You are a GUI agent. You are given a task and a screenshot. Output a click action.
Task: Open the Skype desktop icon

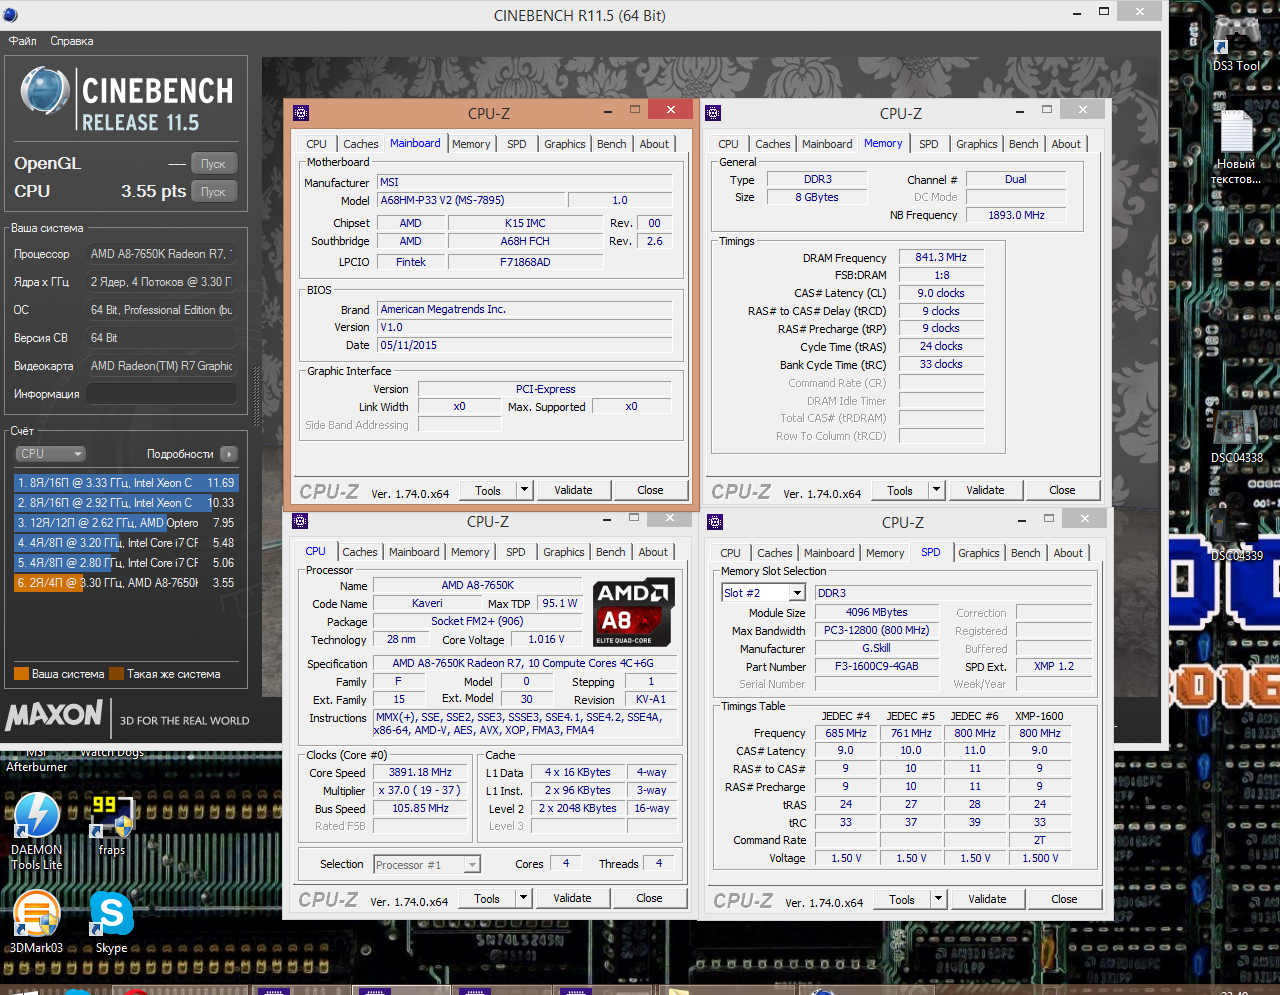coord(111,922)
